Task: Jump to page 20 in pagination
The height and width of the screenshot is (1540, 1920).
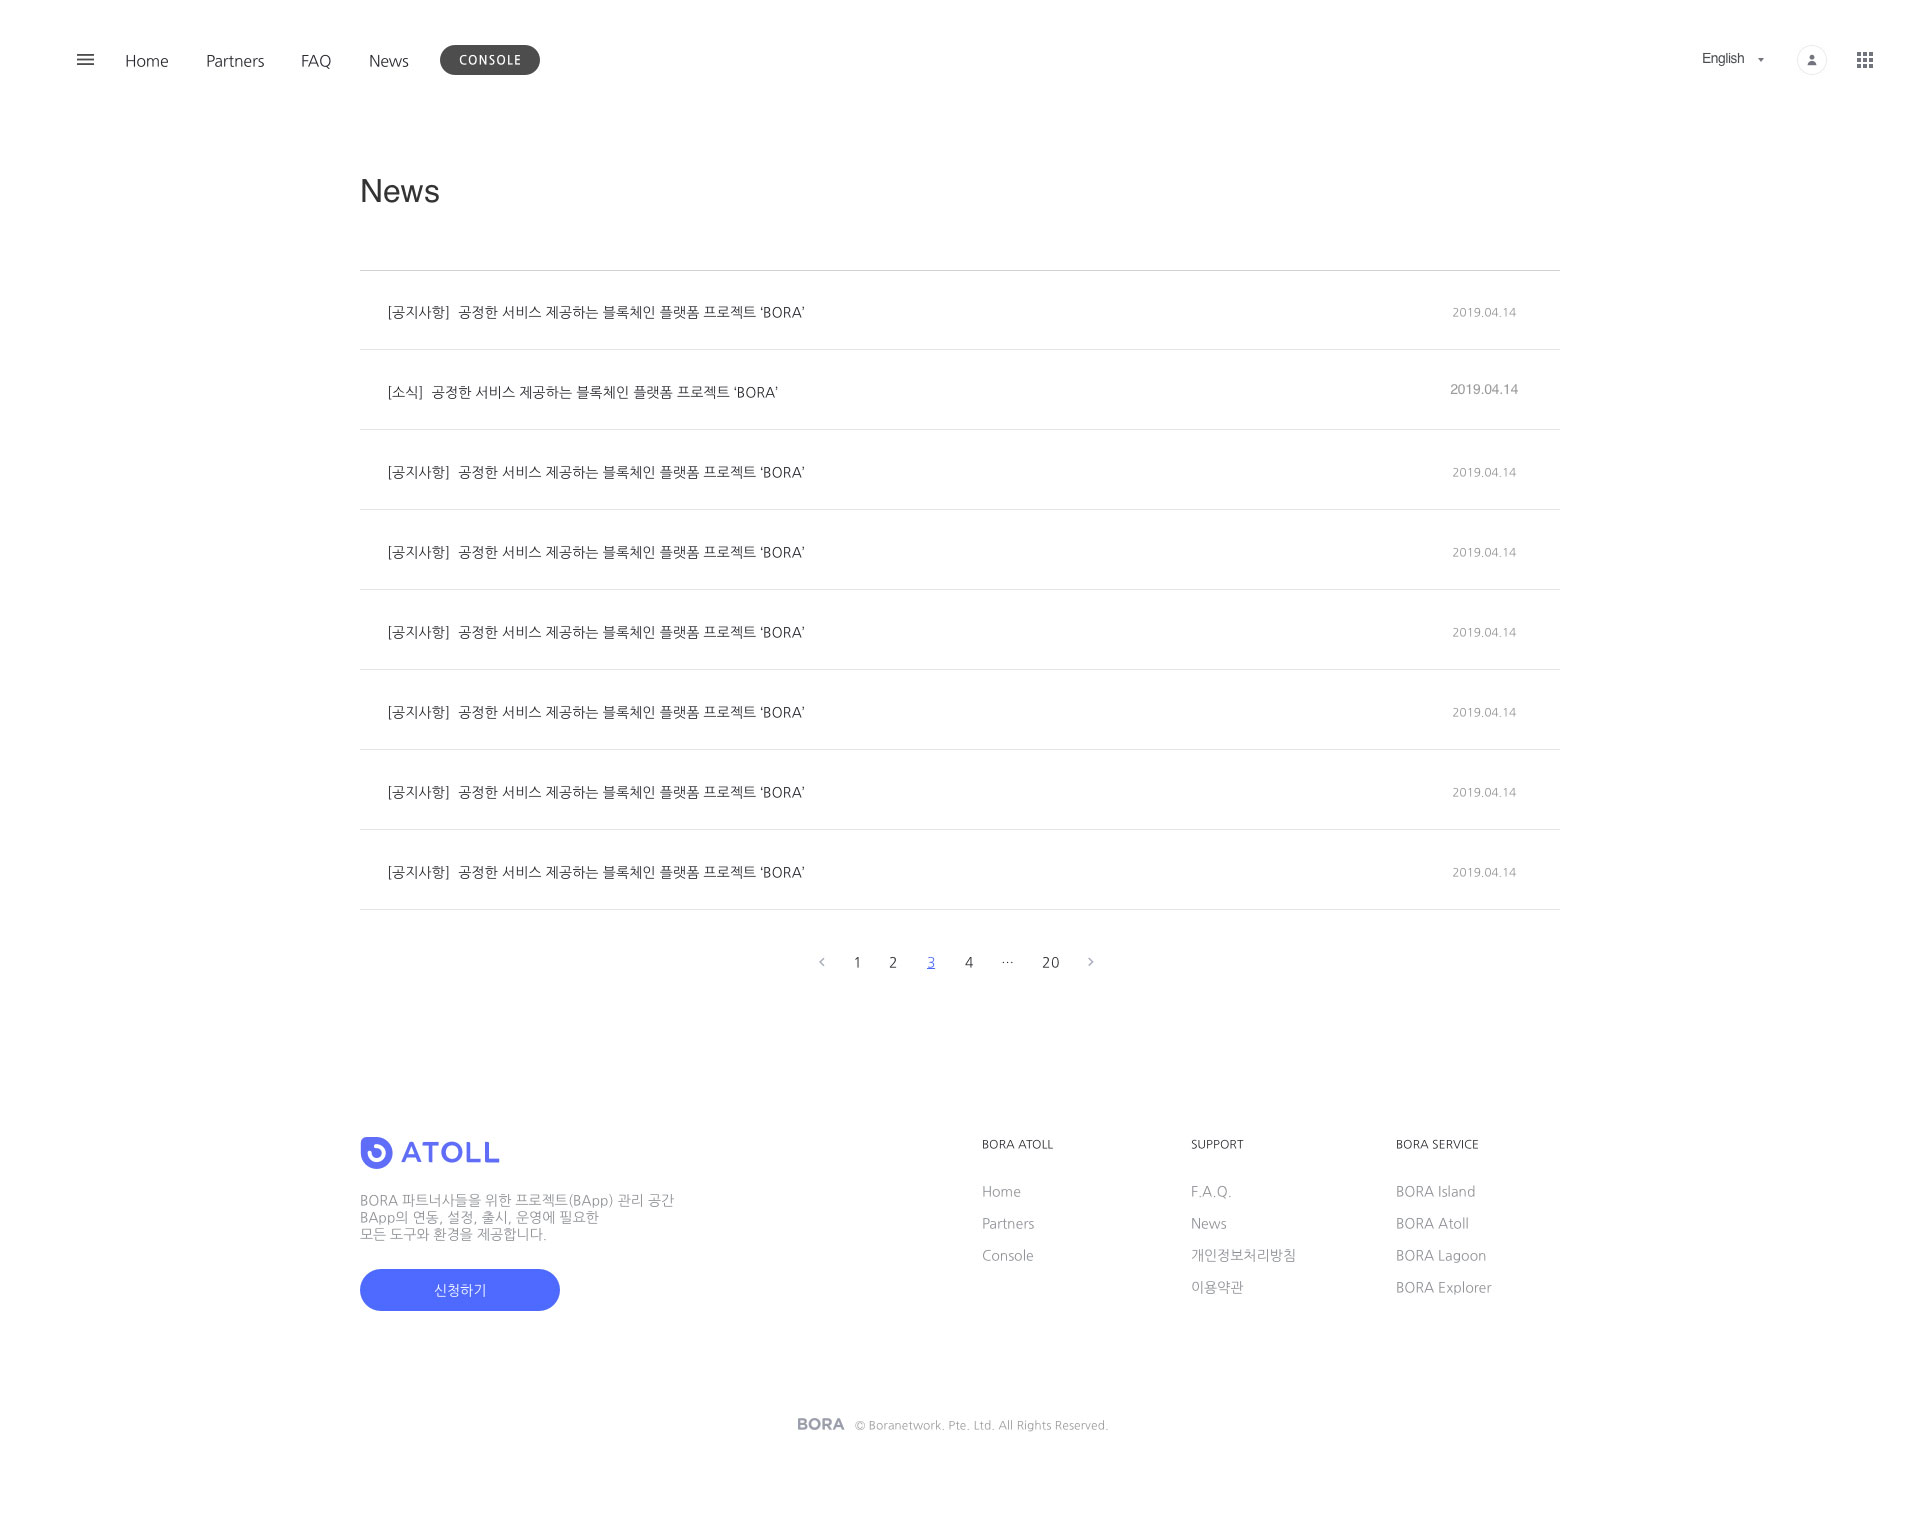Action: coord(1050,962)
